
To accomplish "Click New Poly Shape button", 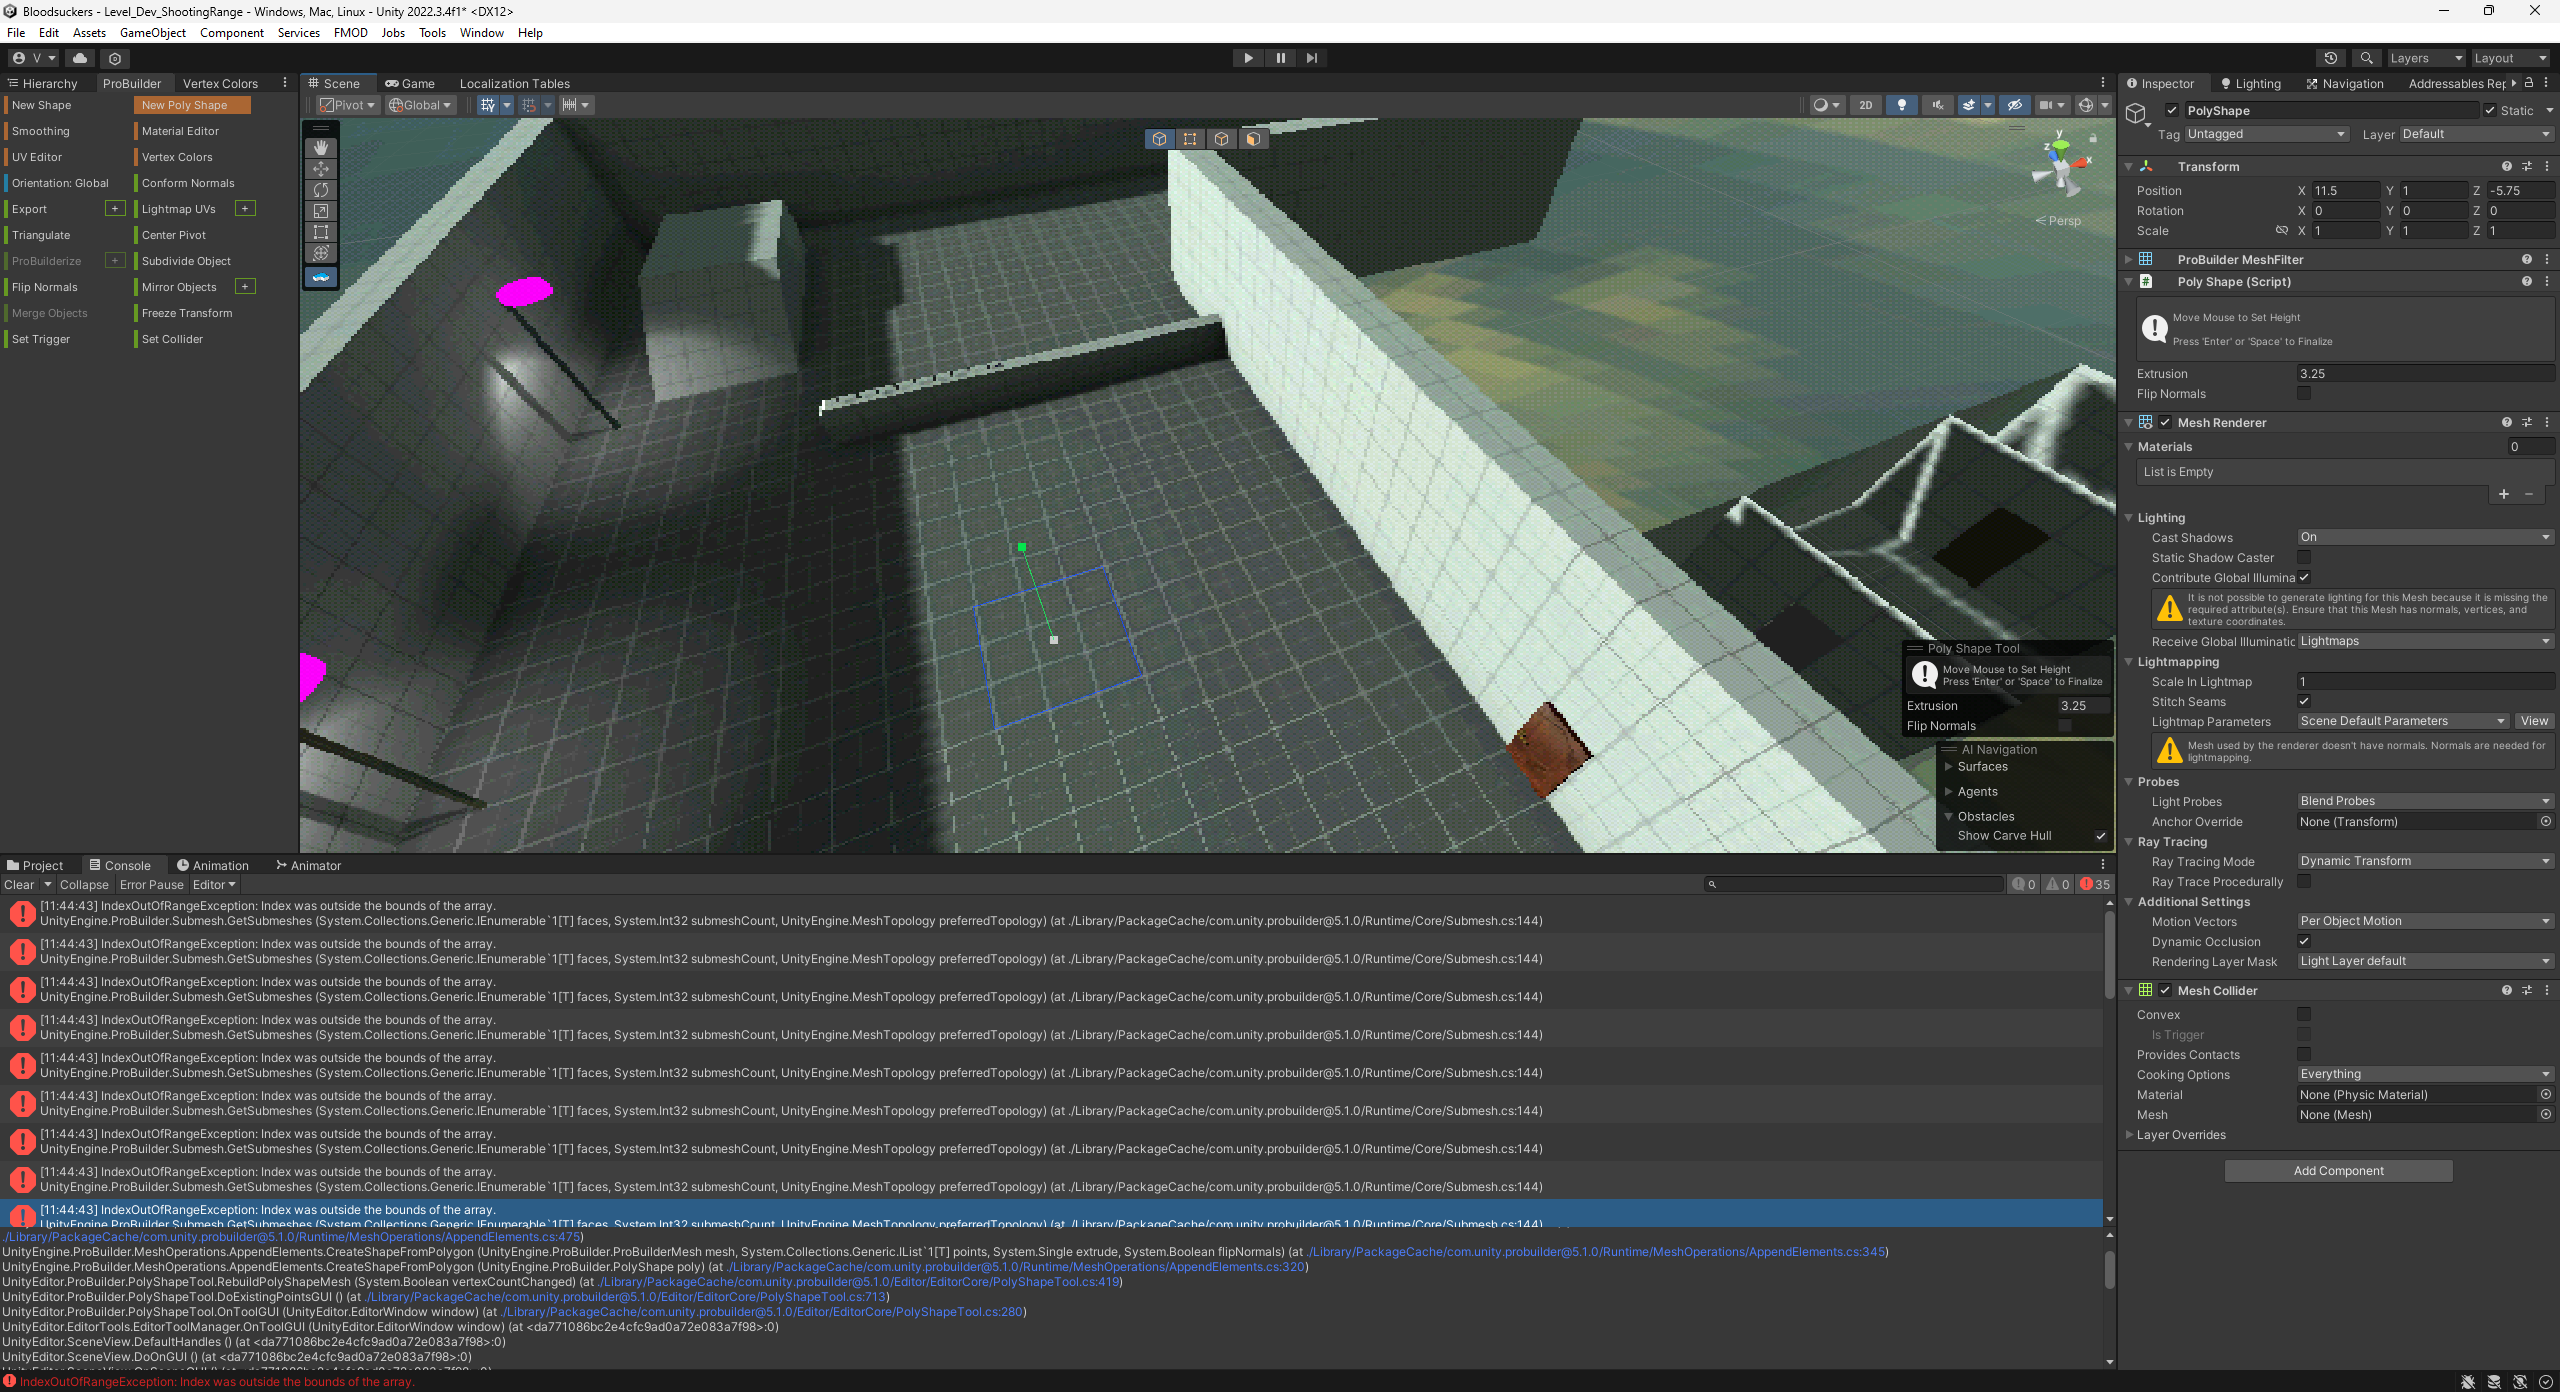I will coord(192,105).
